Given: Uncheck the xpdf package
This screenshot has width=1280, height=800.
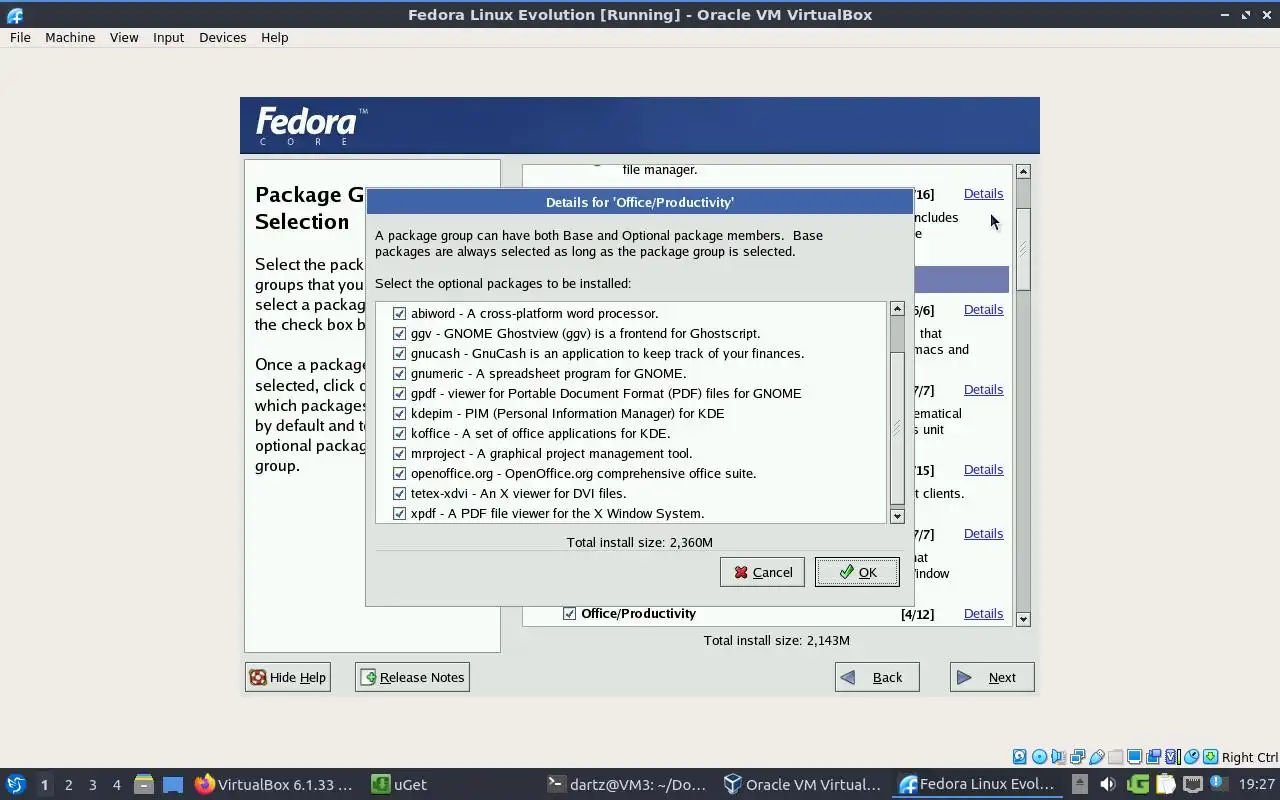Looking at the screenshot, I should pos(400,513).
